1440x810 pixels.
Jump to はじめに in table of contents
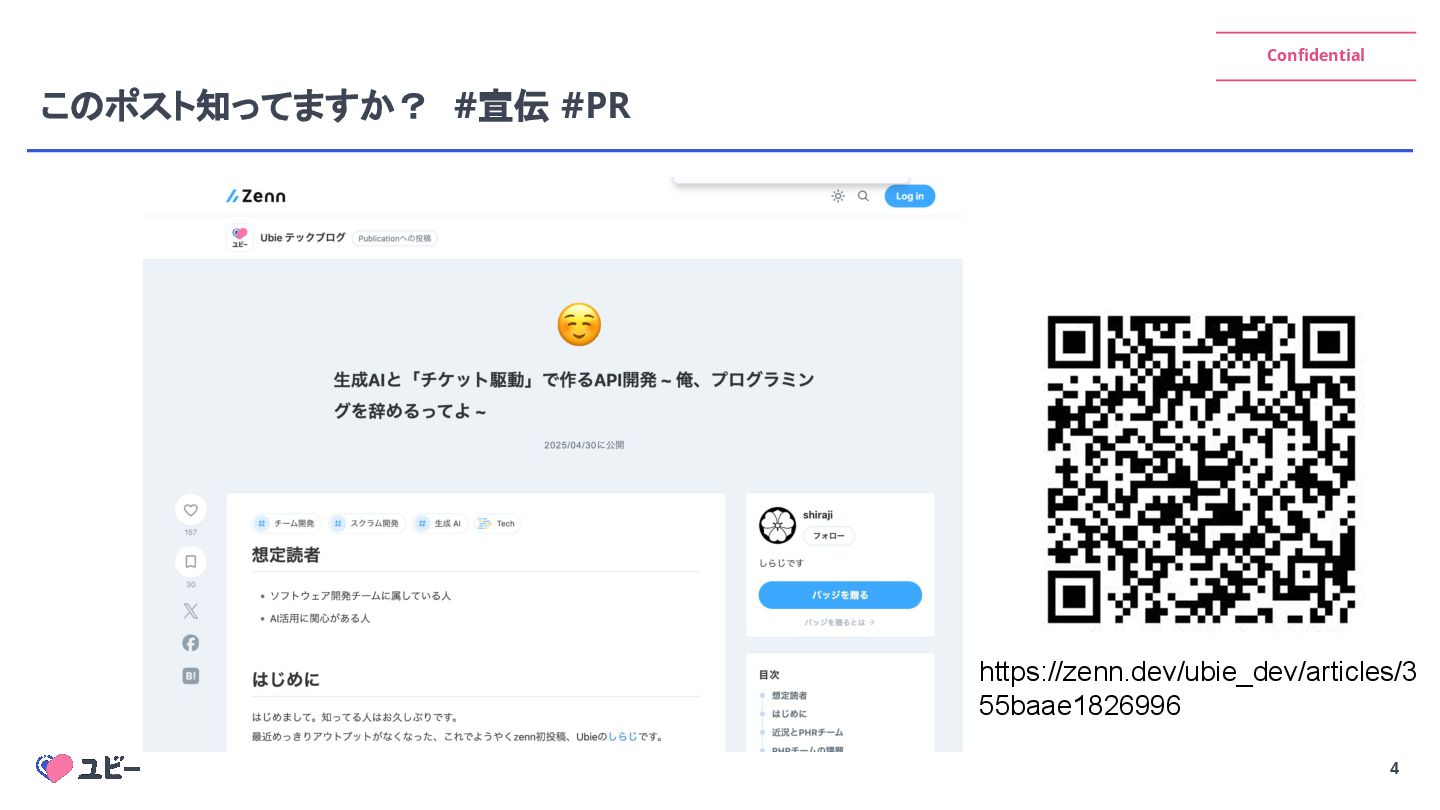789,714
